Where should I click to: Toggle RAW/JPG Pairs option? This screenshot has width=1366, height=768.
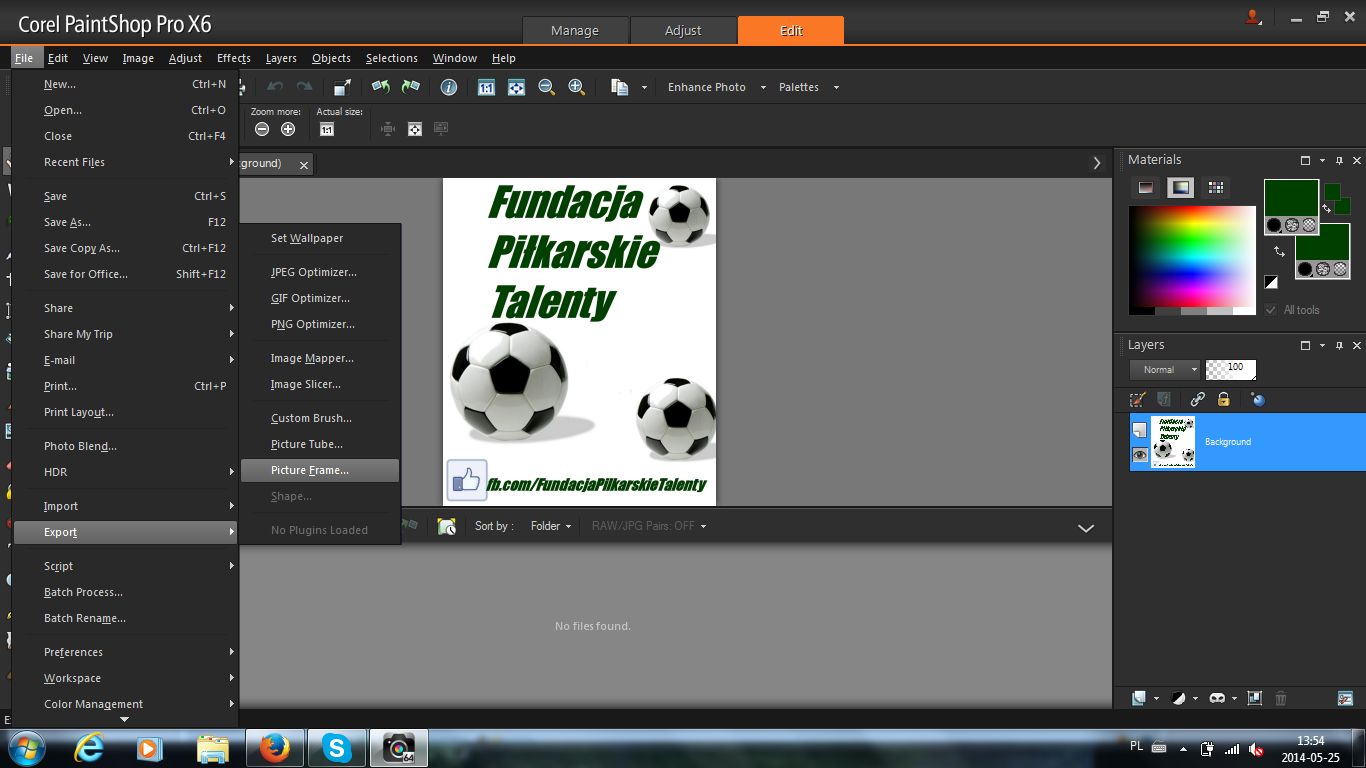tap(648, 526)
